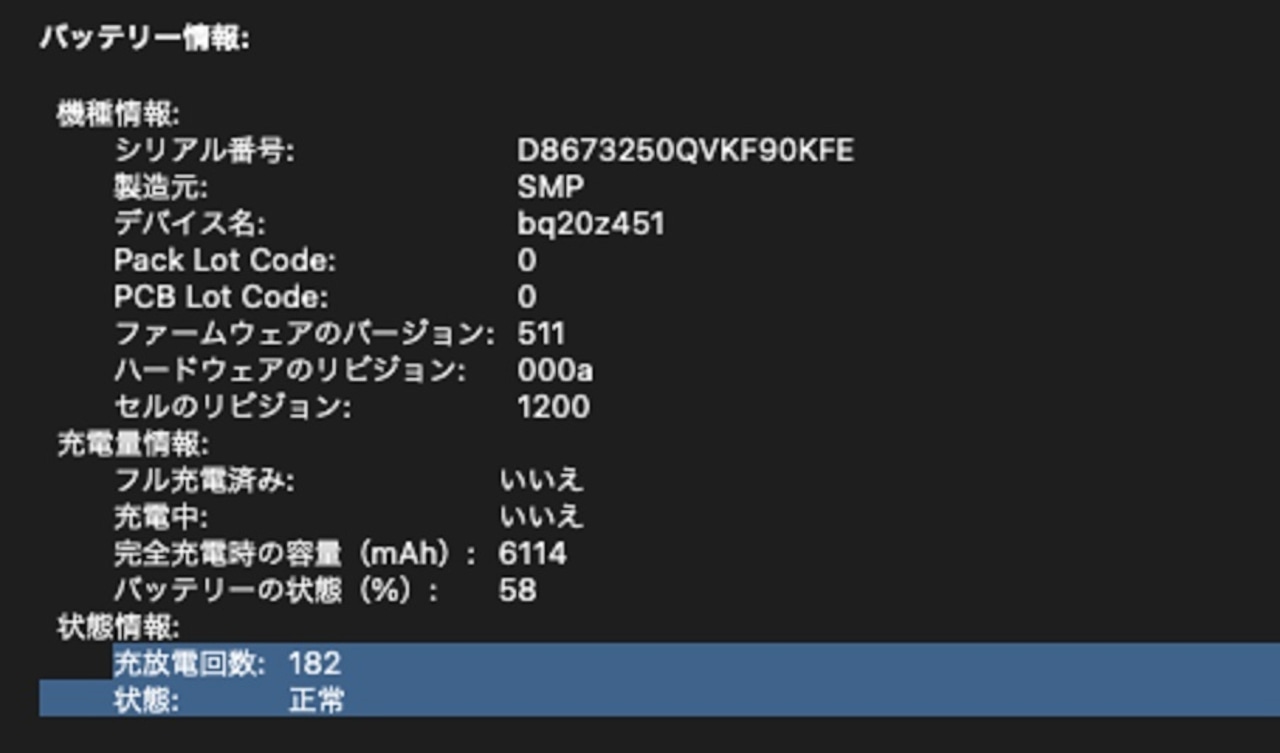Click the 状態情報 section label

(x=118, y=628)
